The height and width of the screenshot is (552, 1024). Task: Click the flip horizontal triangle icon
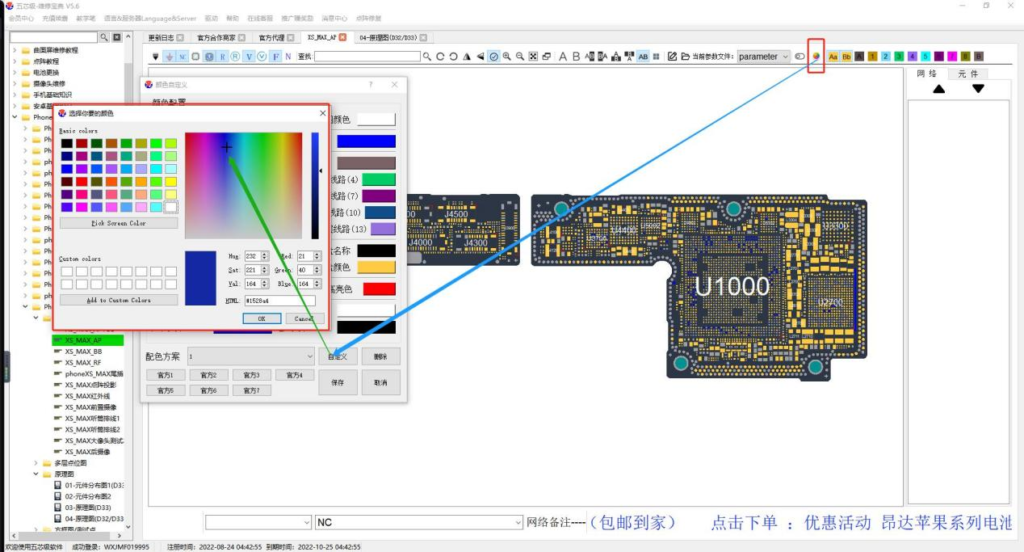pyautogui.click(x=466, y=56)
